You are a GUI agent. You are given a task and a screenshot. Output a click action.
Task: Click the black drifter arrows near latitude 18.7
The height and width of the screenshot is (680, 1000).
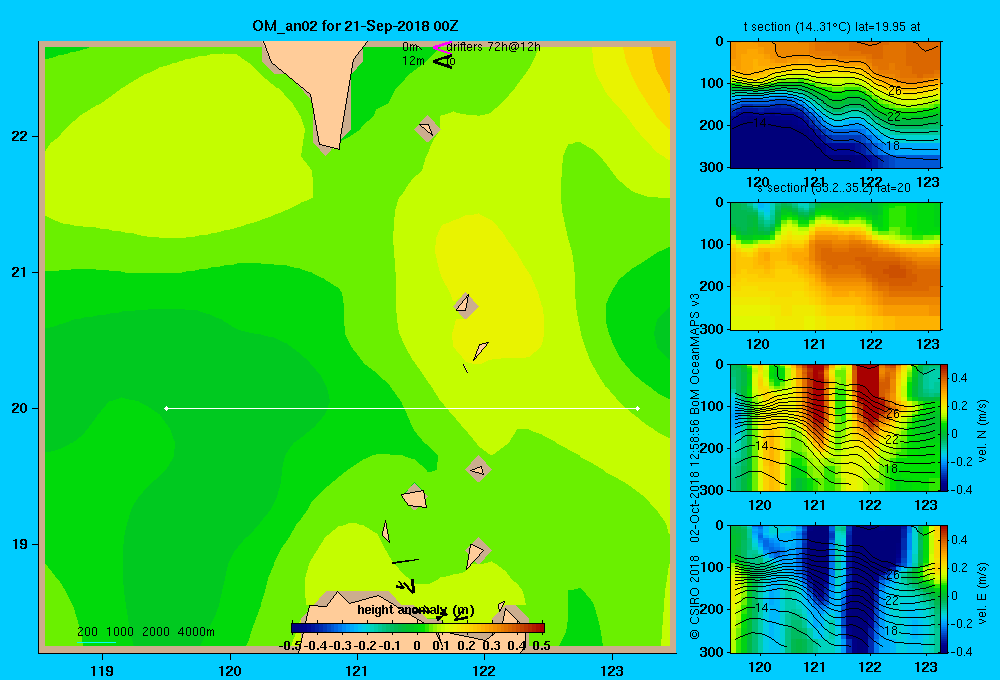click(406, 586)
